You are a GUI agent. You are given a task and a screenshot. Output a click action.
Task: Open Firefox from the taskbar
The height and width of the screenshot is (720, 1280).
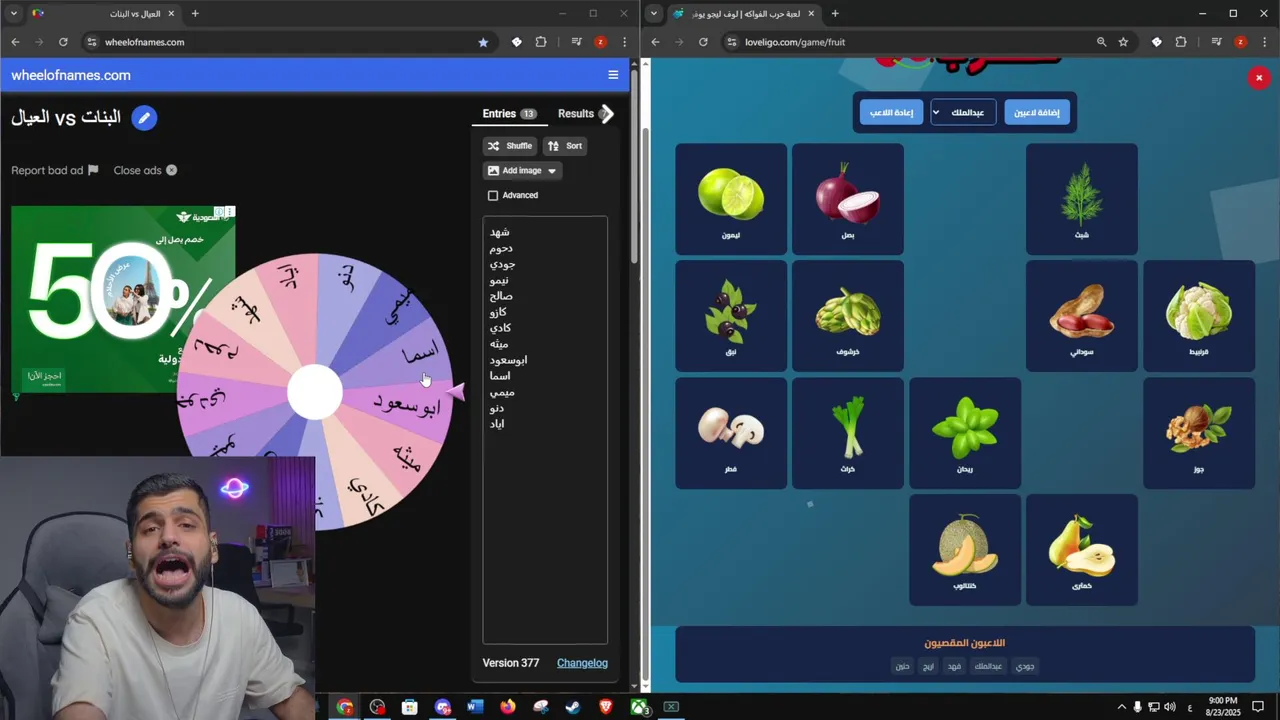tap(508, 707)
